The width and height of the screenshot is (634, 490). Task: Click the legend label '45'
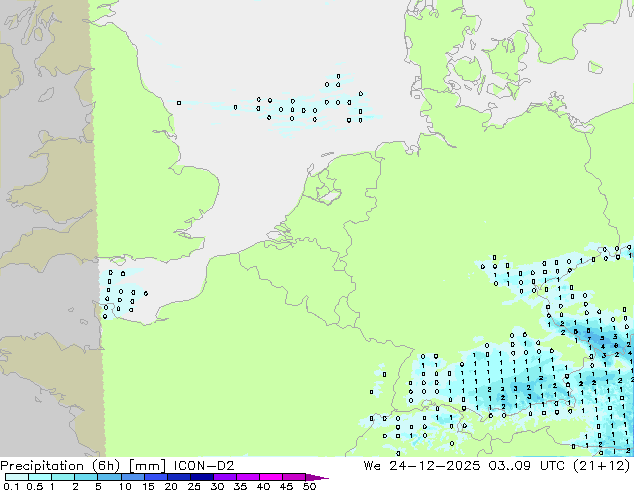286,486
